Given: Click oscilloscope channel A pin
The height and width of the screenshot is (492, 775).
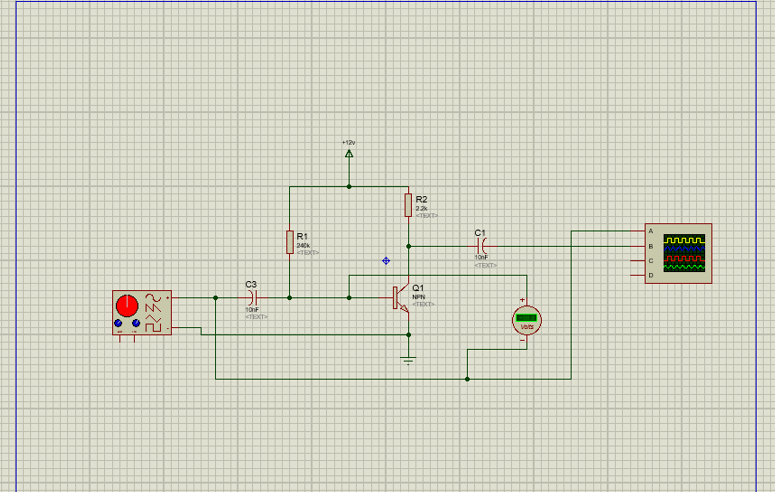Looking at the screenshot, I should pos(639,231).
